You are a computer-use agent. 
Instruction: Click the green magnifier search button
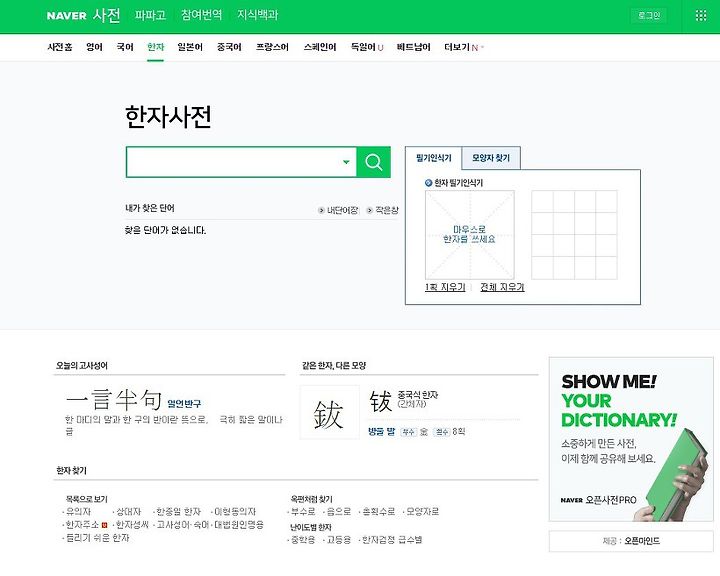click(373, 162)
